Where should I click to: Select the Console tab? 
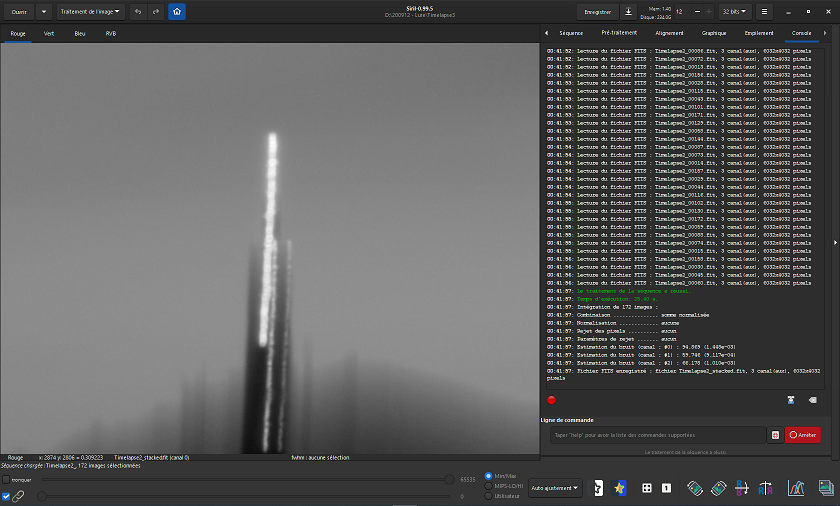pos(801,33)
